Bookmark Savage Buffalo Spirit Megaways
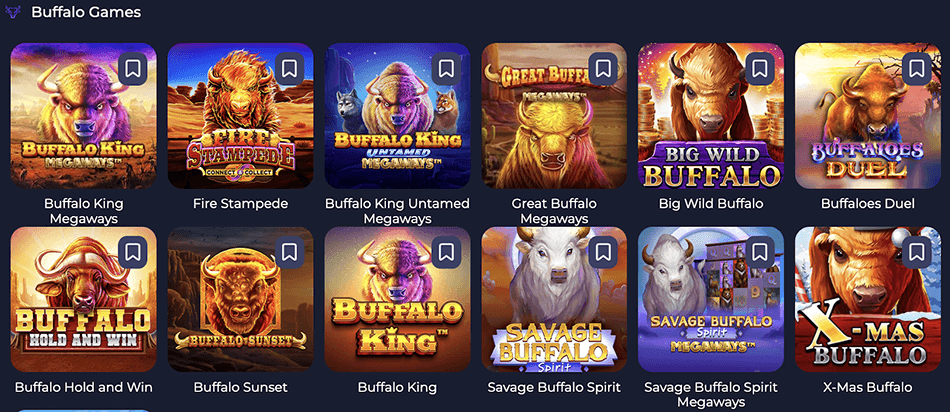Image resolution: width=950 pixels, height=412 pixels. tap(760, 252)
